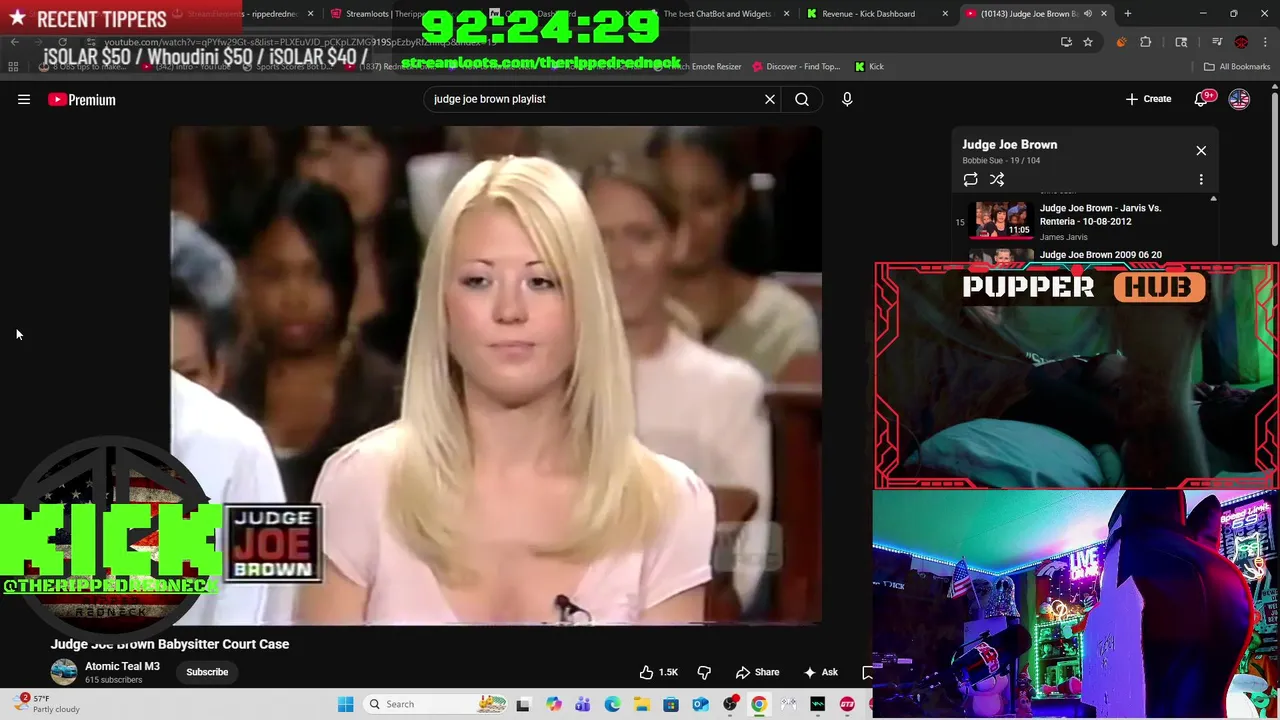The image size is (1280, 720).
Task: Go to YouTube Premium home logo
Action: pos(82,99)
